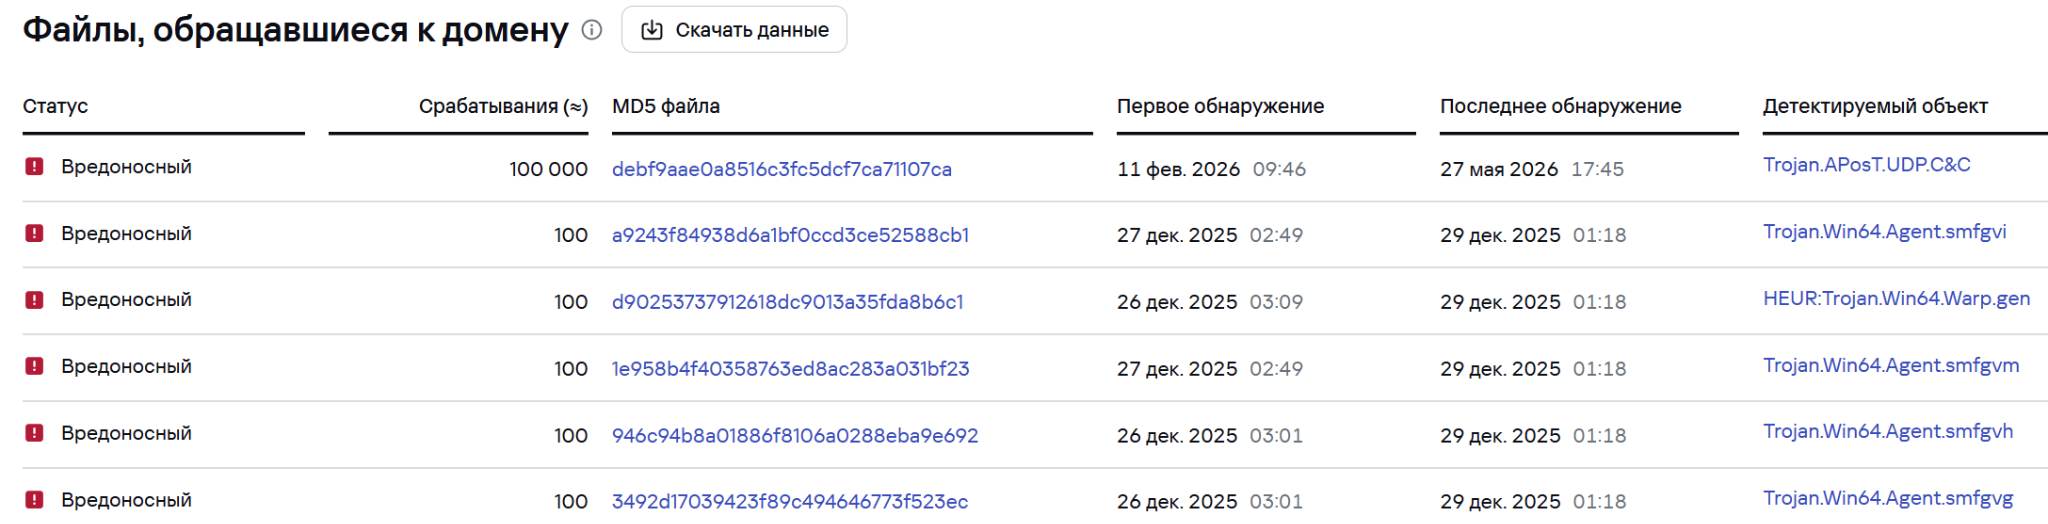Screen dimensions: 2048x524
Task: Open MD5 hash a9243f84938d6a1bf0ccd3ce52588cb1
Action: (790, 235)
